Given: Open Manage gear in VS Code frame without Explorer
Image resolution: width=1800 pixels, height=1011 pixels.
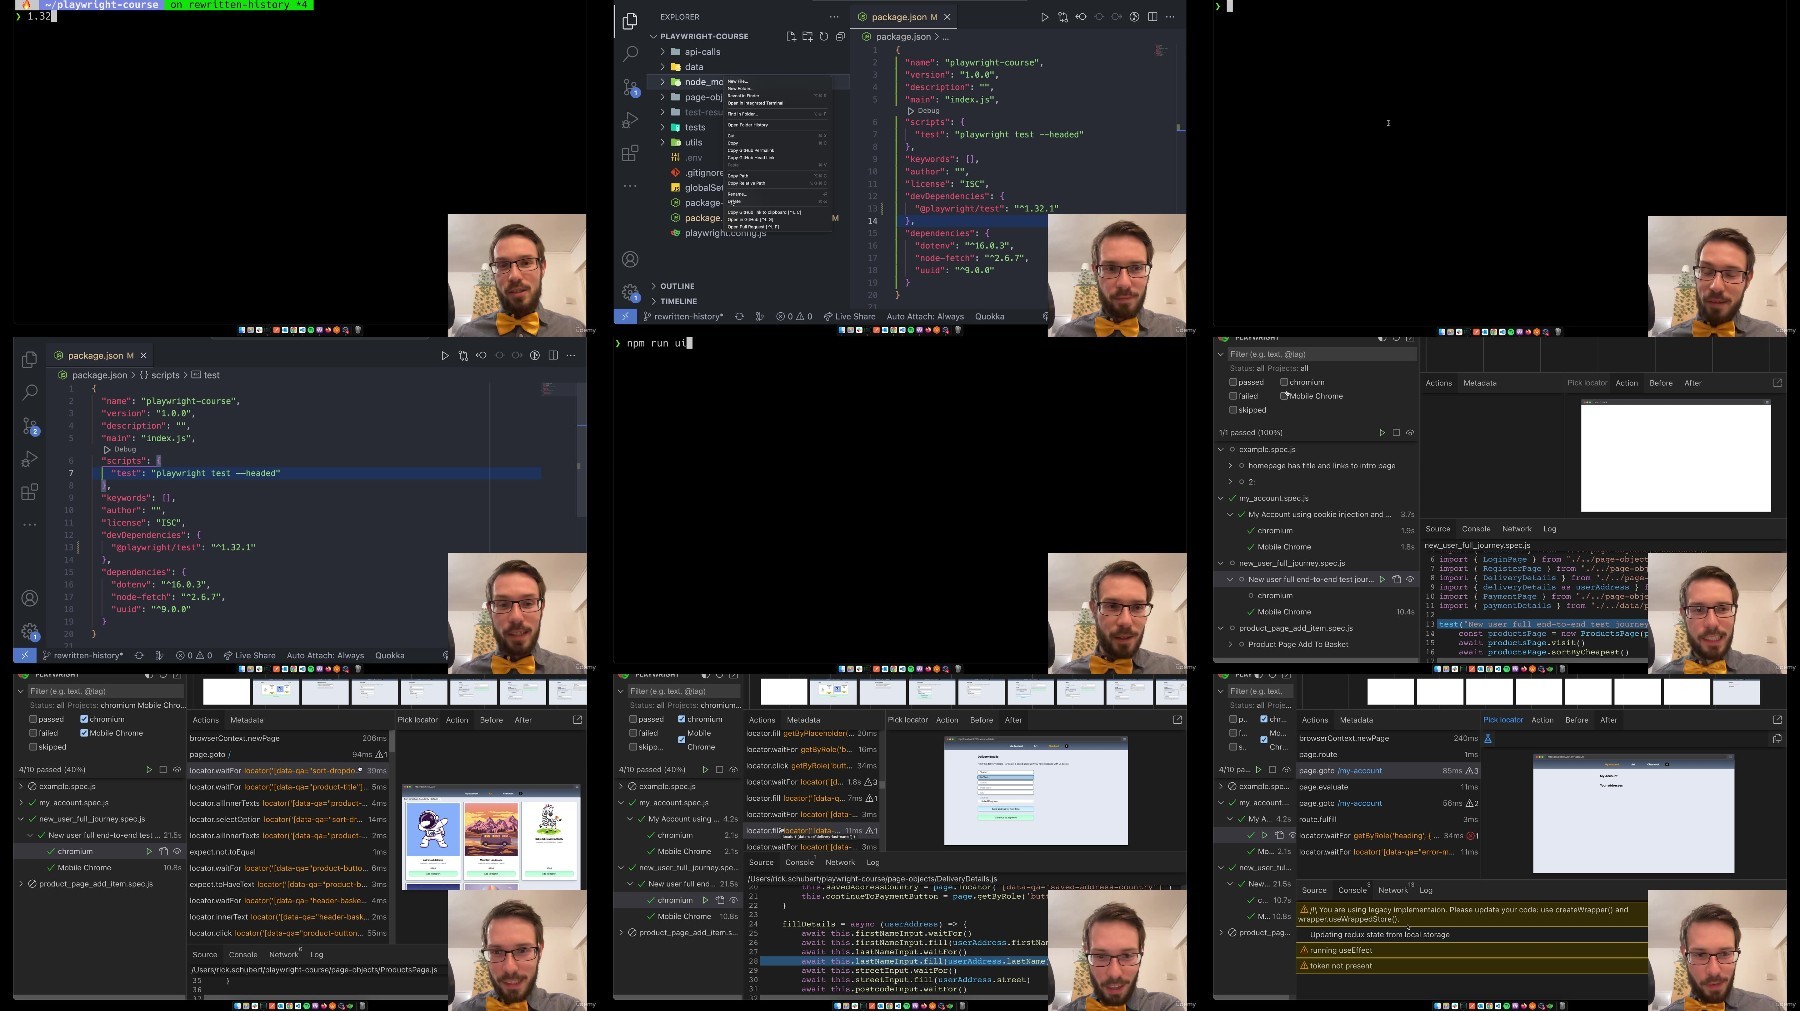Looking at the screenshot, I should [x=30, y=631].
